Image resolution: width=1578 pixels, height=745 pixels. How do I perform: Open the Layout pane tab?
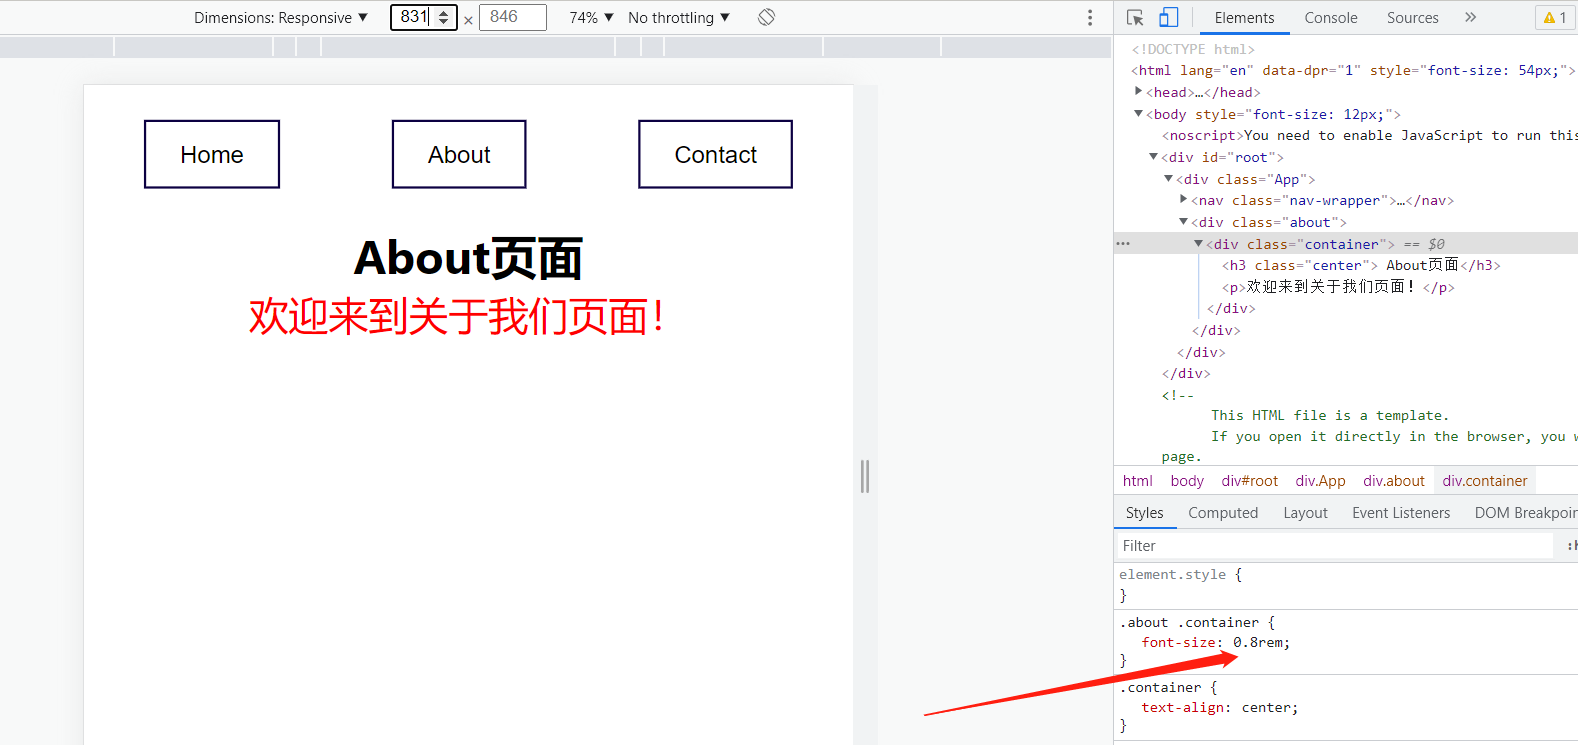coord(1305,513)
